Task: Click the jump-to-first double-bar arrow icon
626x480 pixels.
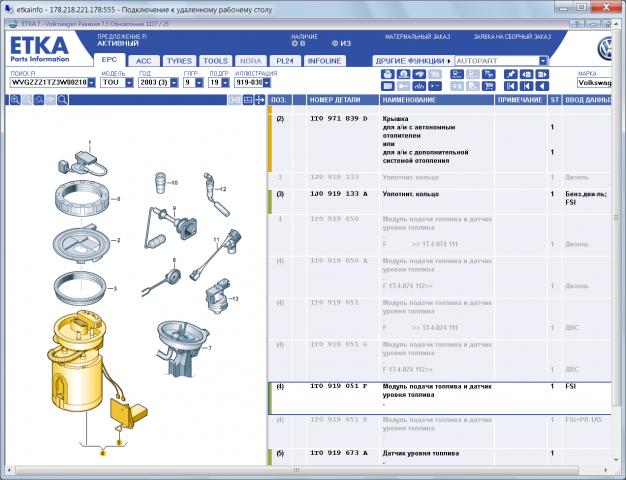Action: click(x=511, y=86)
